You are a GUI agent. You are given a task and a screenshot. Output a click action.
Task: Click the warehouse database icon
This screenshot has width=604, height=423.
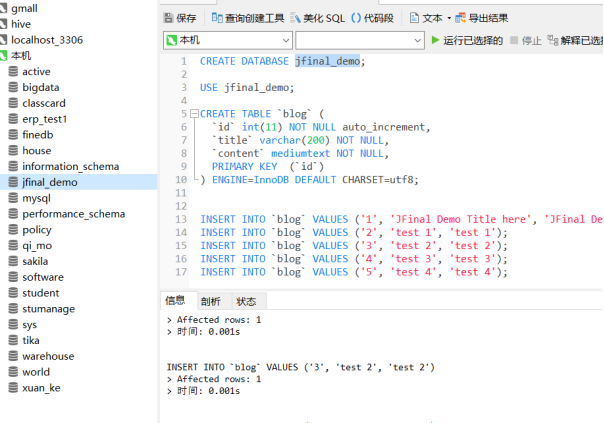13,356
